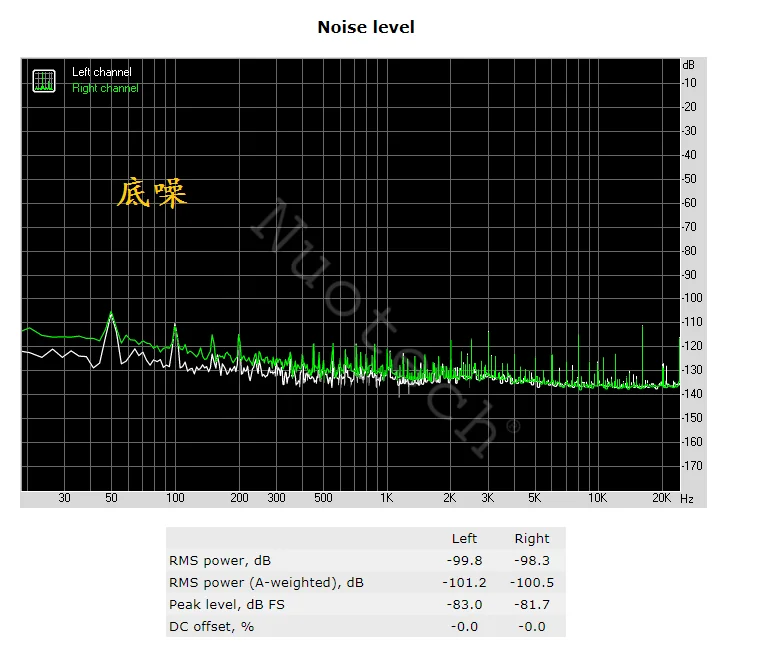777x669 pixels.
Task: Click the 30 Hz axis label
Action: point(64,498)
